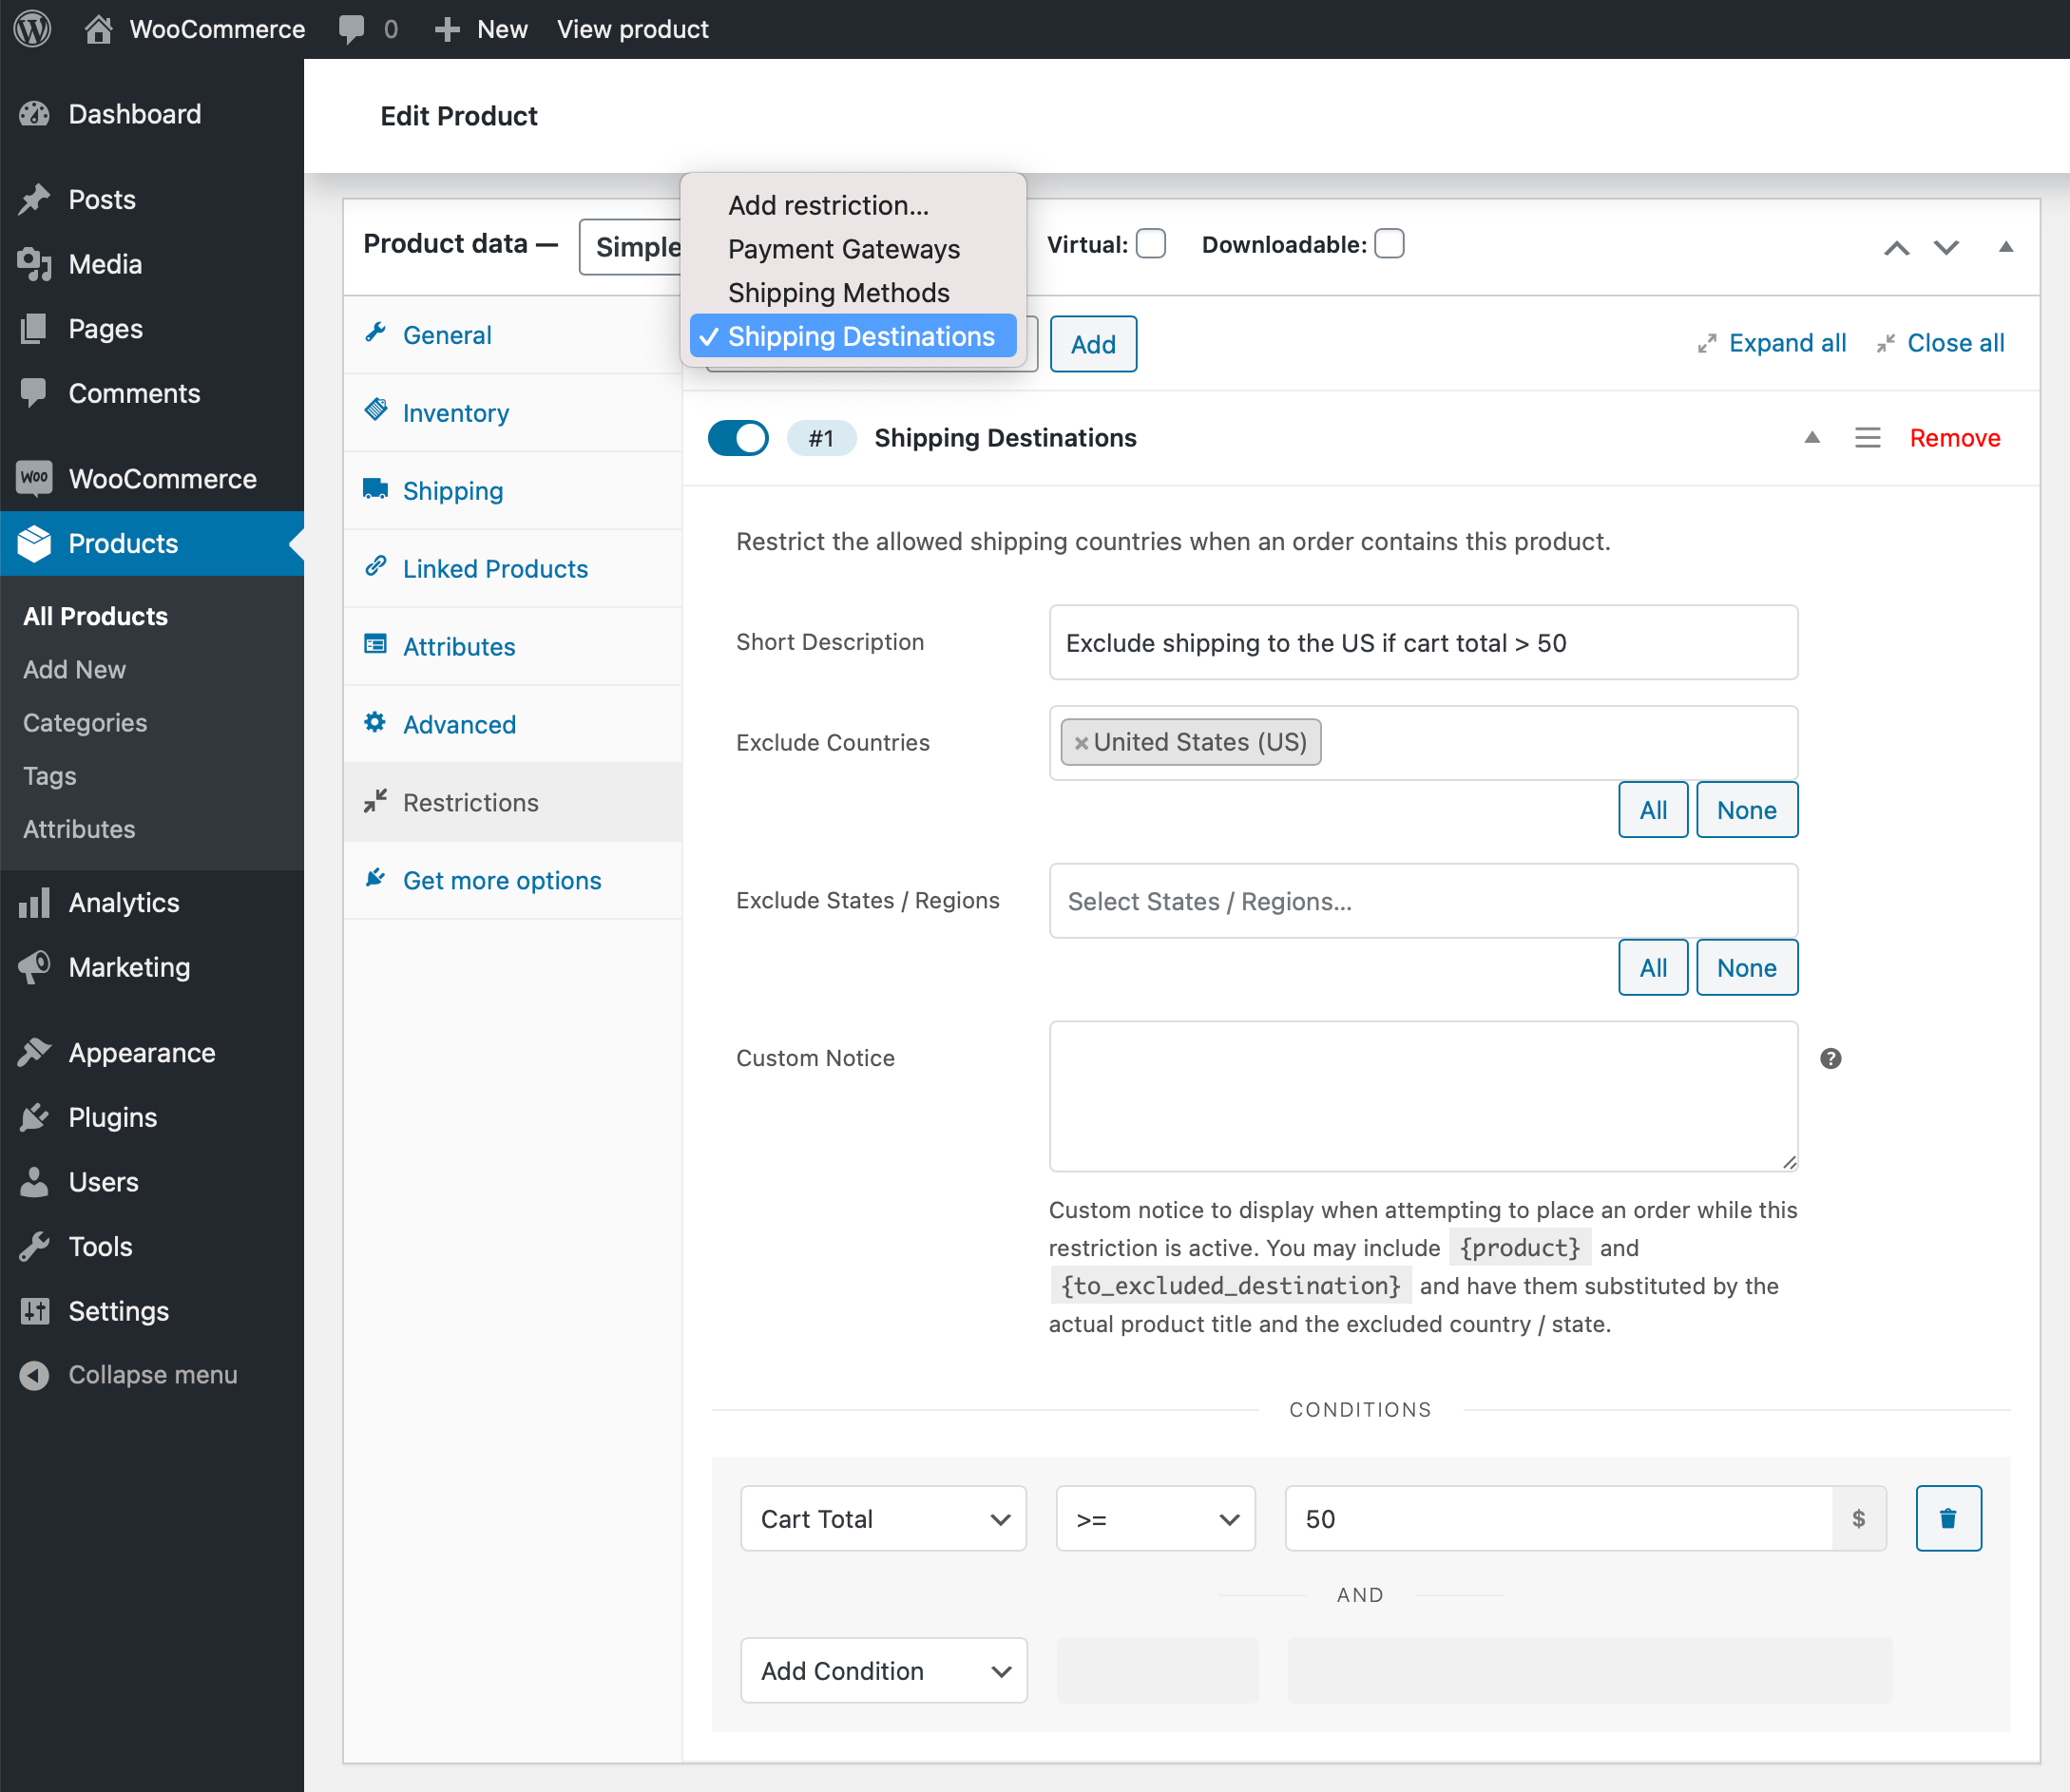The image size is (2070, 1792).
Task: Toggle the Downloadable checkbox
Action: 1389,244
